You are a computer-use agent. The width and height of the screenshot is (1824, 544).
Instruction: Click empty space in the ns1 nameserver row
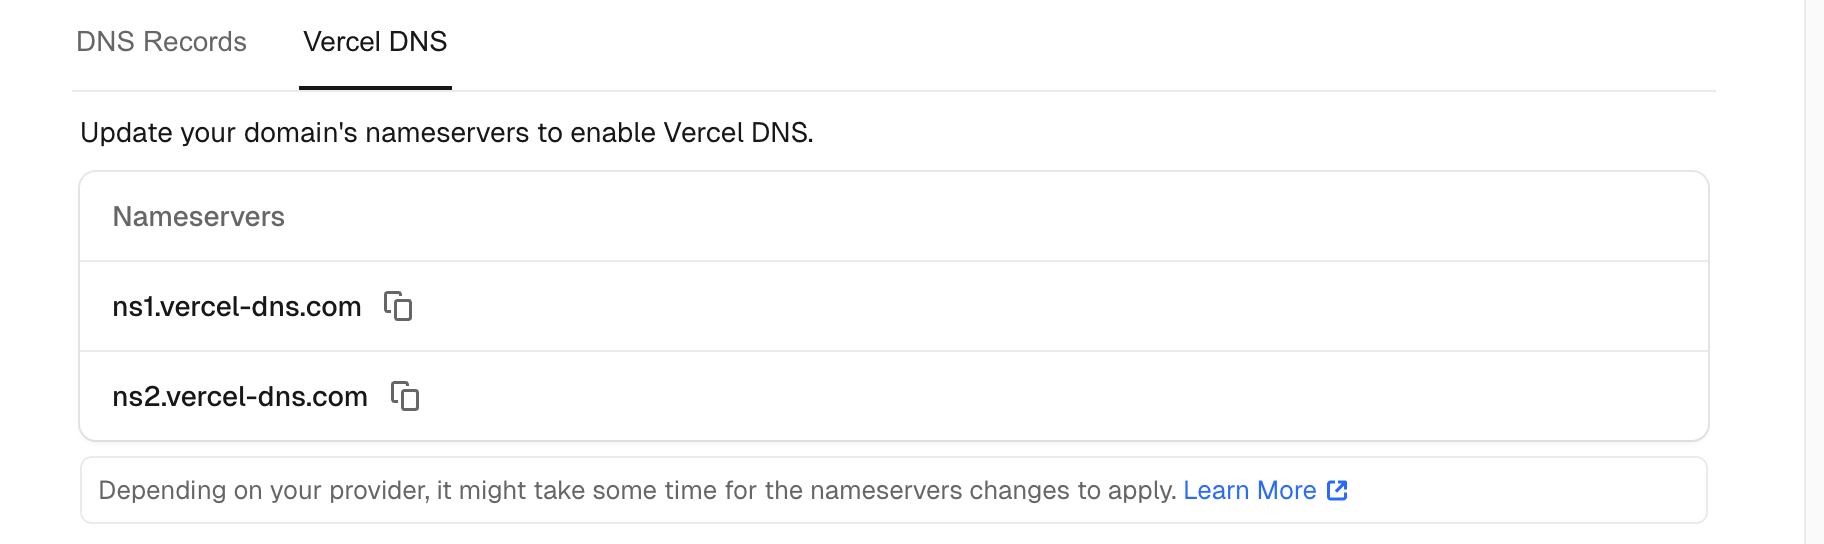[1000, 306]
